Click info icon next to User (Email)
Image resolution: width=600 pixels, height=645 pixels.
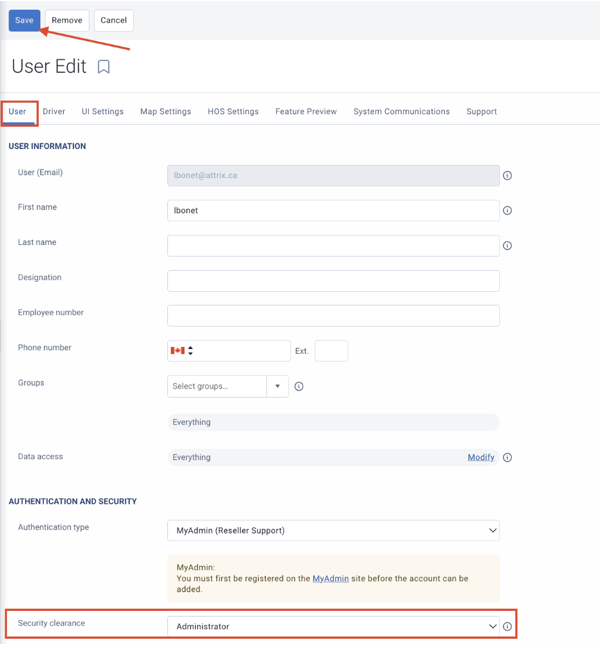point(507,176)
